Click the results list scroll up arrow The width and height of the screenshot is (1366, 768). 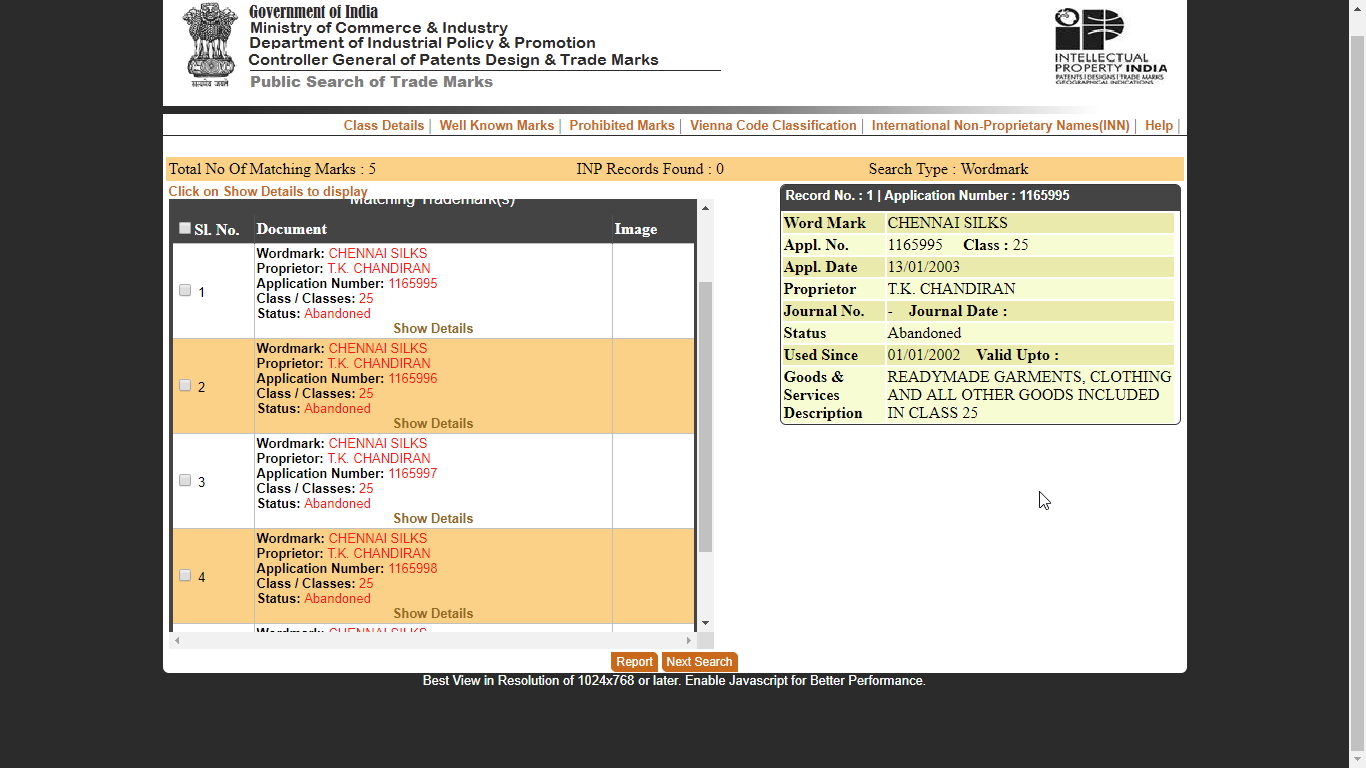(x=705, y=208)
